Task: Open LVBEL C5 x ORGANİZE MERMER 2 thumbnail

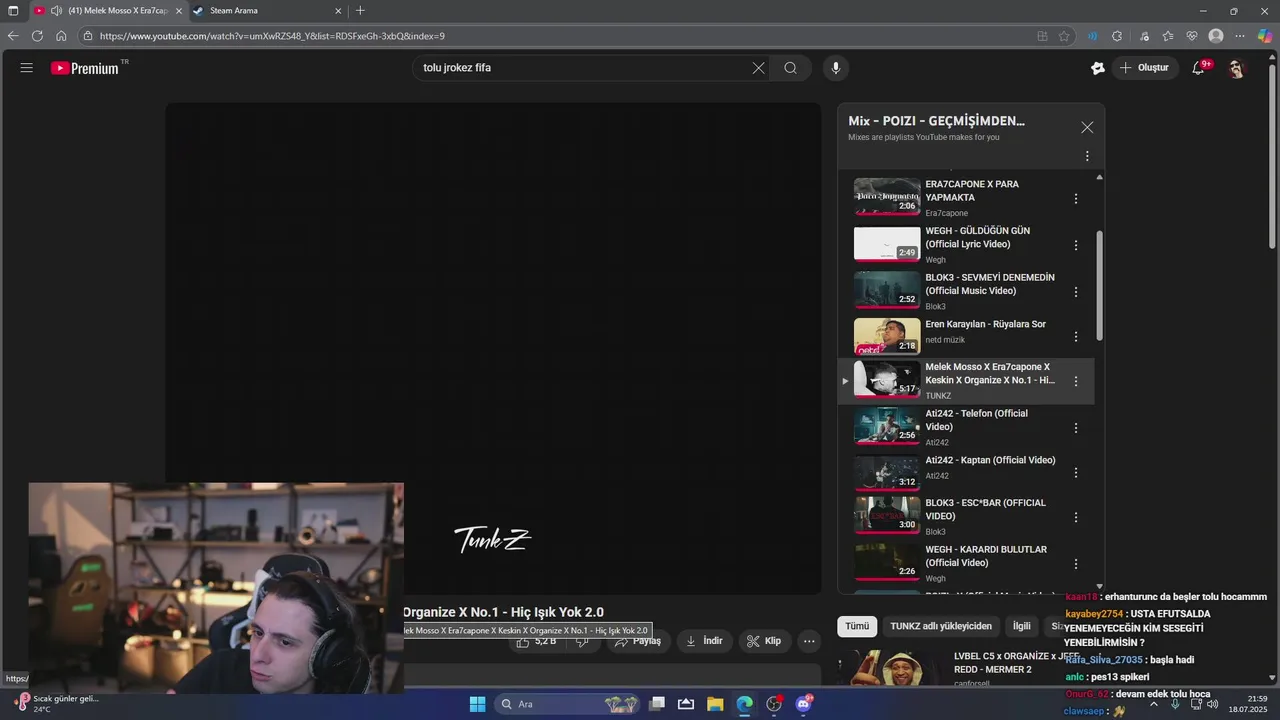Action: (893, 669)
